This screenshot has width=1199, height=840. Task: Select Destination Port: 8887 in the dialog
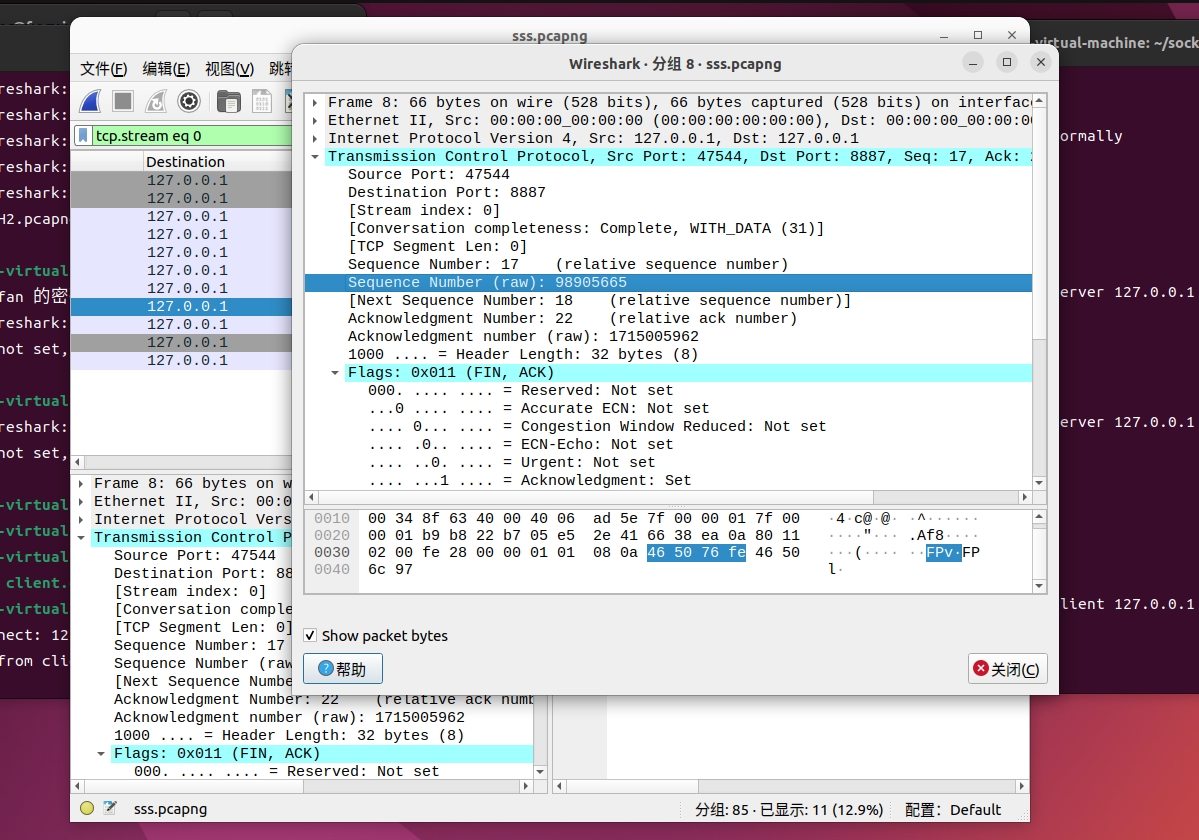[447, 192]
